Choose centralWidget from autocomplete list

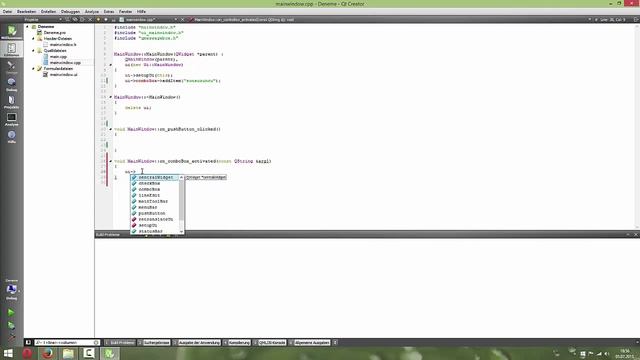click(x=155, y=178)
